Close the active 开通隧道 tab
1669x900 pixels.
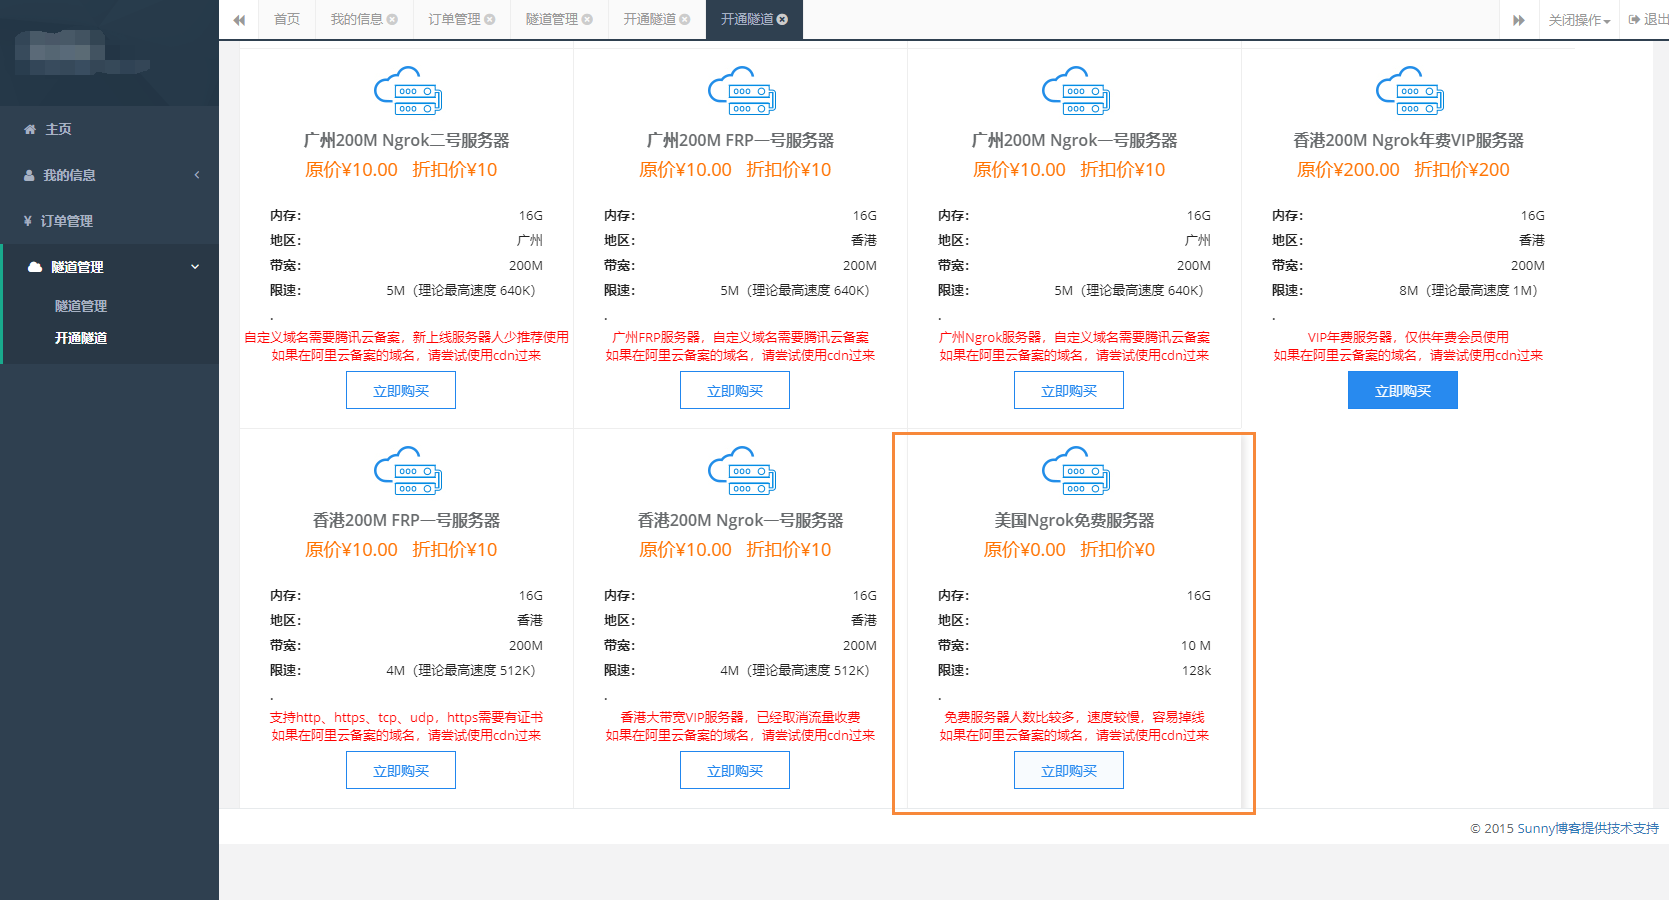(782, 19)
